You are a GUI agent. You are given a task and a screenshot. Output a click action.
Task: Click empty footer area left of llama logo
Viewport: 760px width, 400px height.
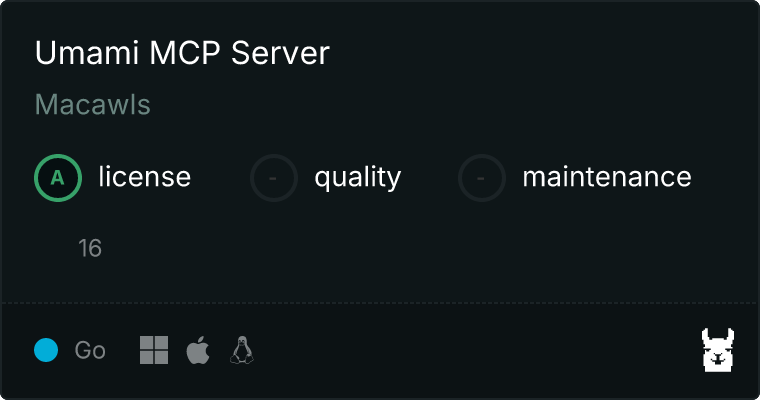coord(475,350)
